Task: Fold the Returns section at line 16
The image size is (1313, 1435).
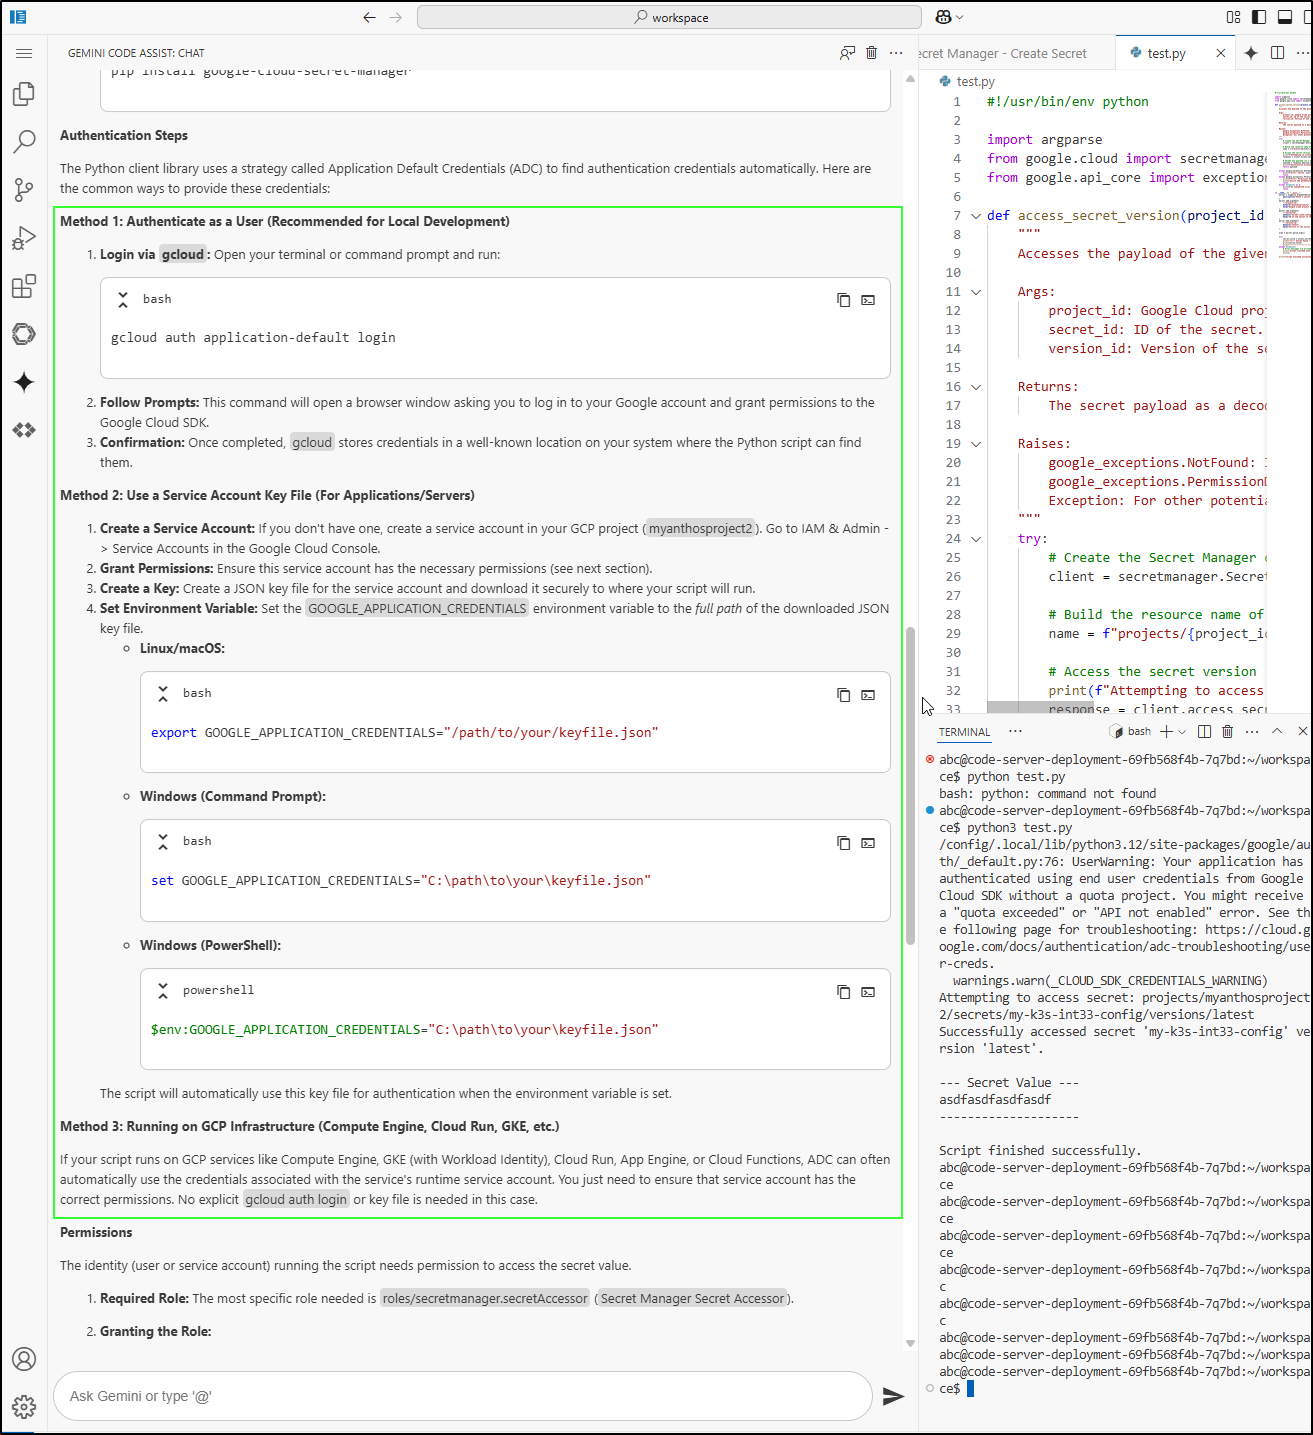Action: click(x=976, y=387)
